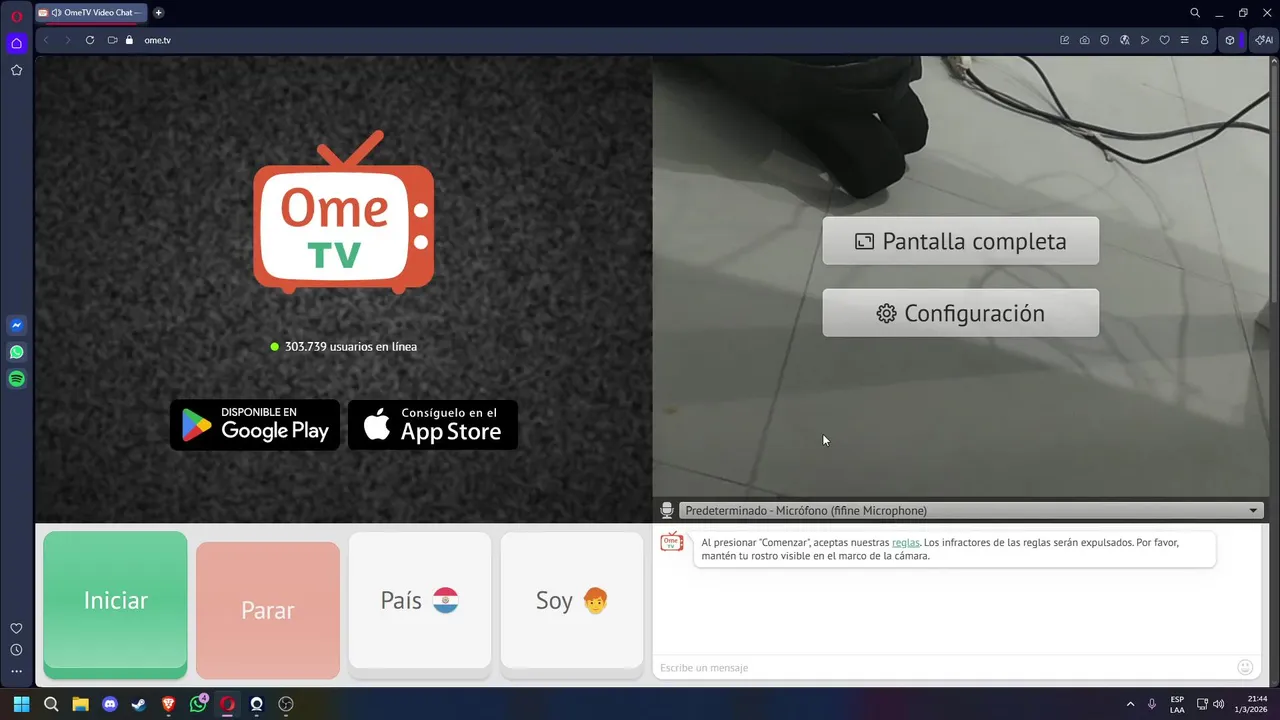The height and width of the screenshot is (720, 1280).
Task: Open the ad blocker shield icon
Action: 1105,40
